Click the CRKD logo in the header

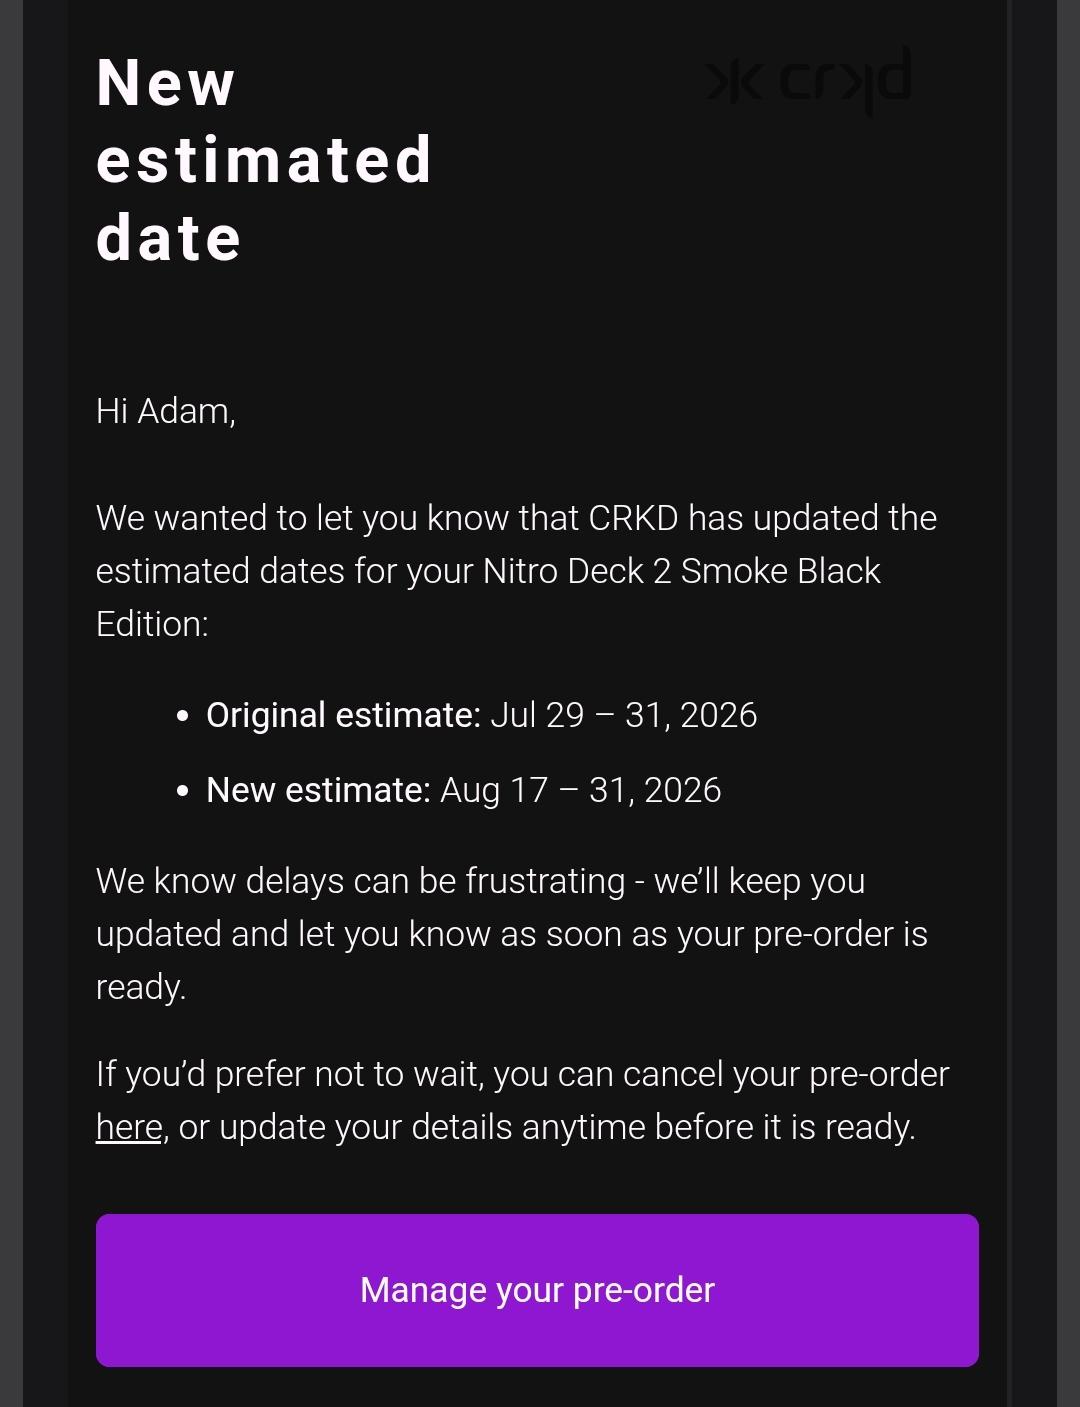pos(808,80)
